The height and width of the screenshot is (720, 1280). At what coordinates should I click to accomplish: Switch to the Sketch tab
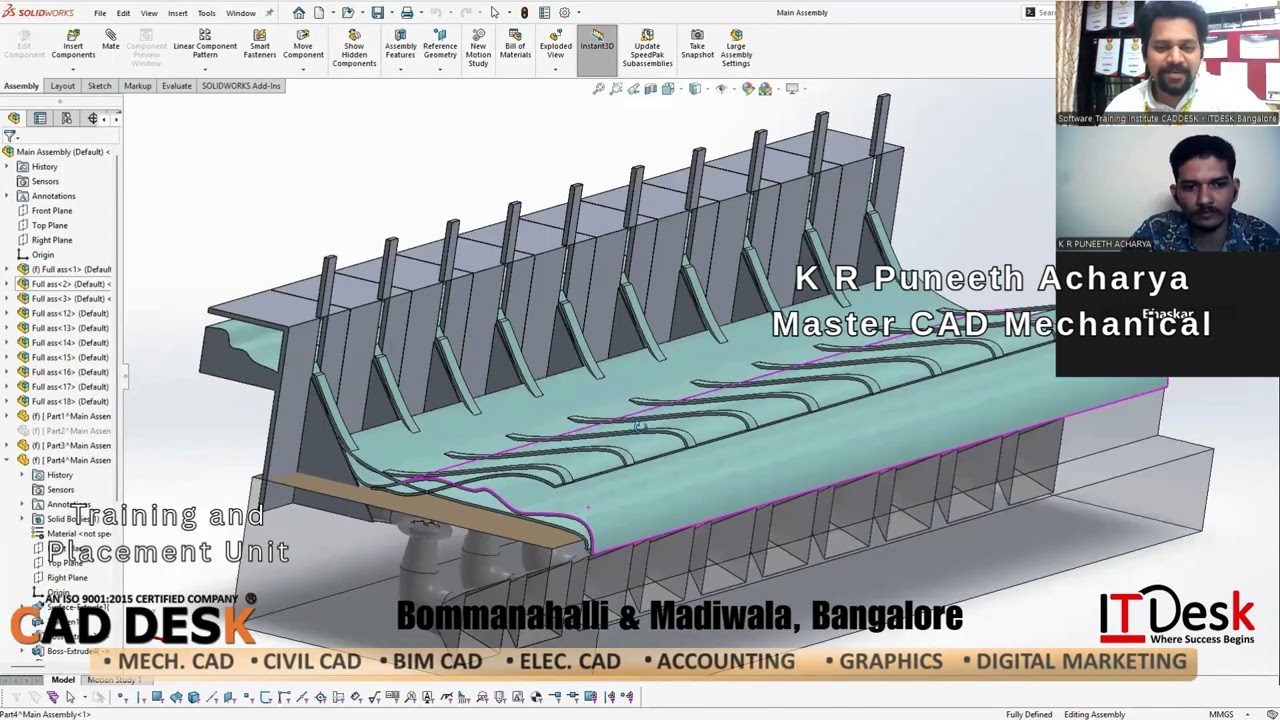coord(100,86)
